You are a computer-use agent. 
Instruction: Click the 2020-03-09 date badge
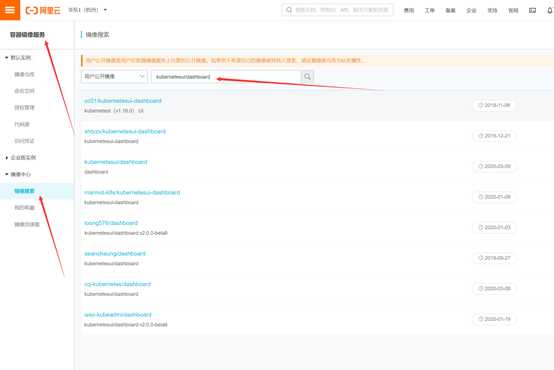tap(494, 166)
